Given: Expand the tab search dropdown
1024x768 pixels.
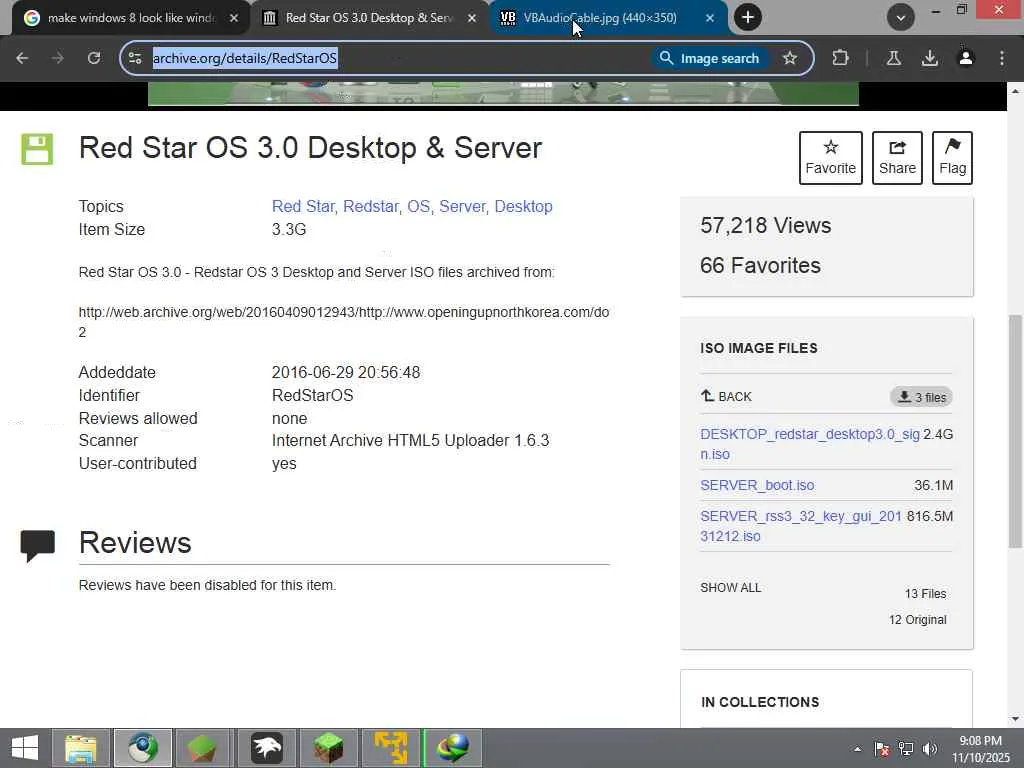Looking at the screenshot, I should (x=901, y=17).
